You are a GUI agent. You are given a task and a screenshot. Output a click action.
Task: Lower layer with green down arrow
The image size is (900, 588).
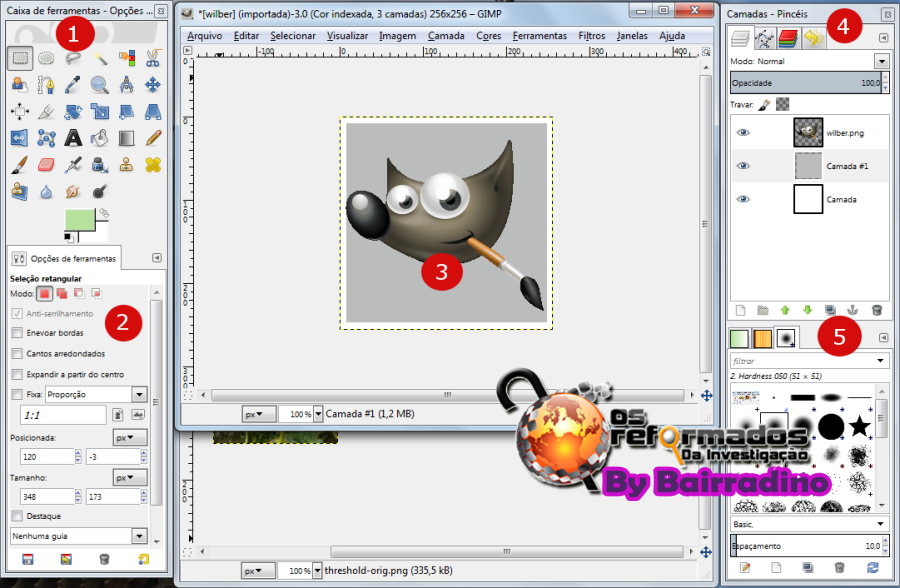pos(808,310)
